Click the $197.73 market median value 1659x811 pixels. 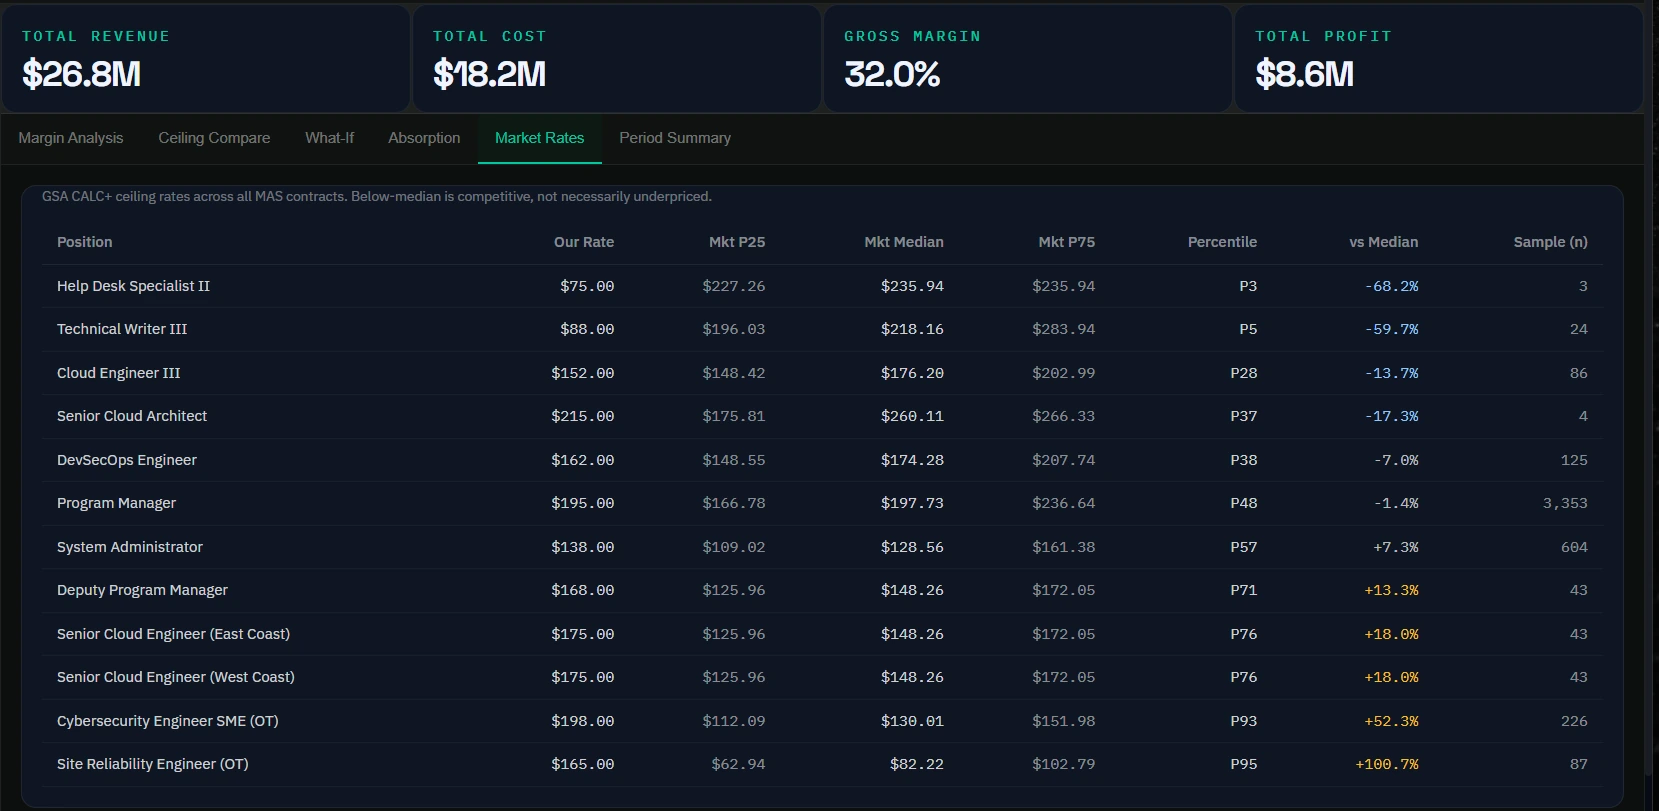coord(912,503)
